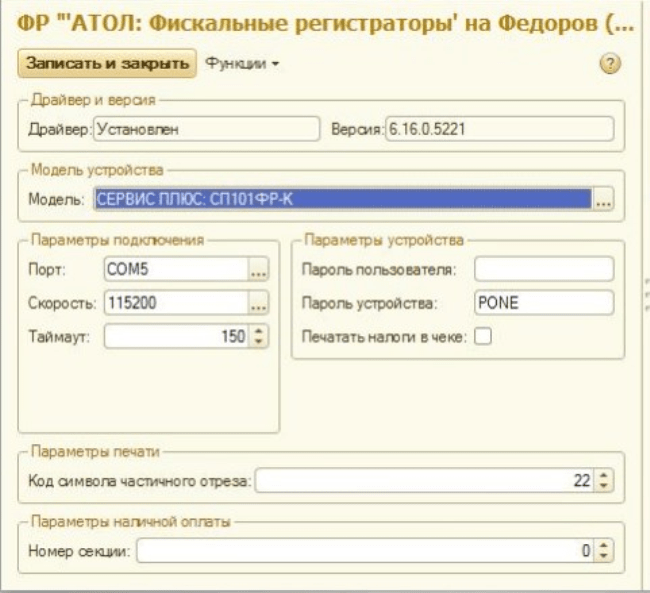Click the empty 'Пароль пользователя' field
This screenshot has width=650, height=593.
click(544, 269)
